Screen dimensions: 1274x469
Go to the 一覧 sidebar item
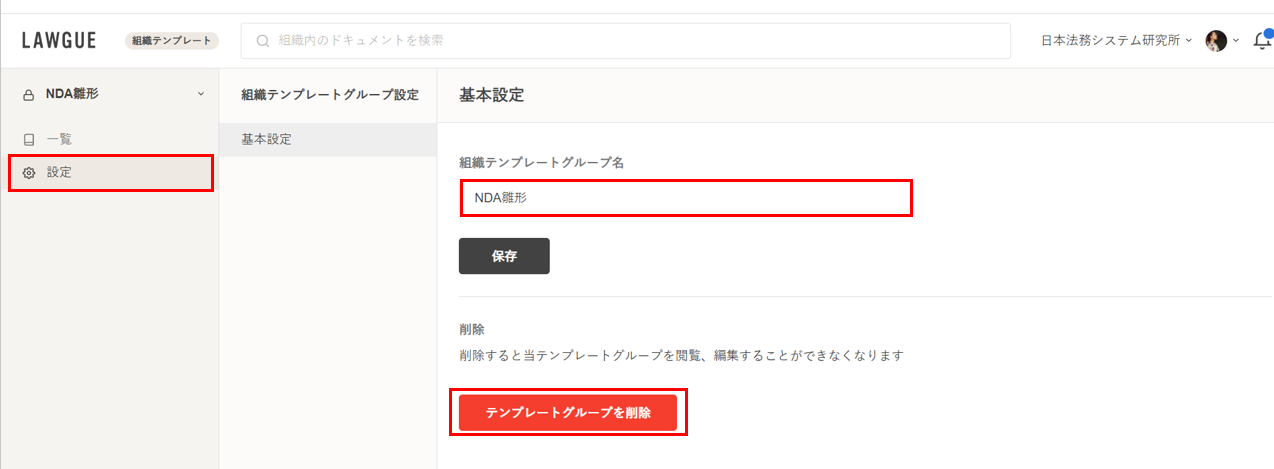pyautogui.click(x=59, y=139)
